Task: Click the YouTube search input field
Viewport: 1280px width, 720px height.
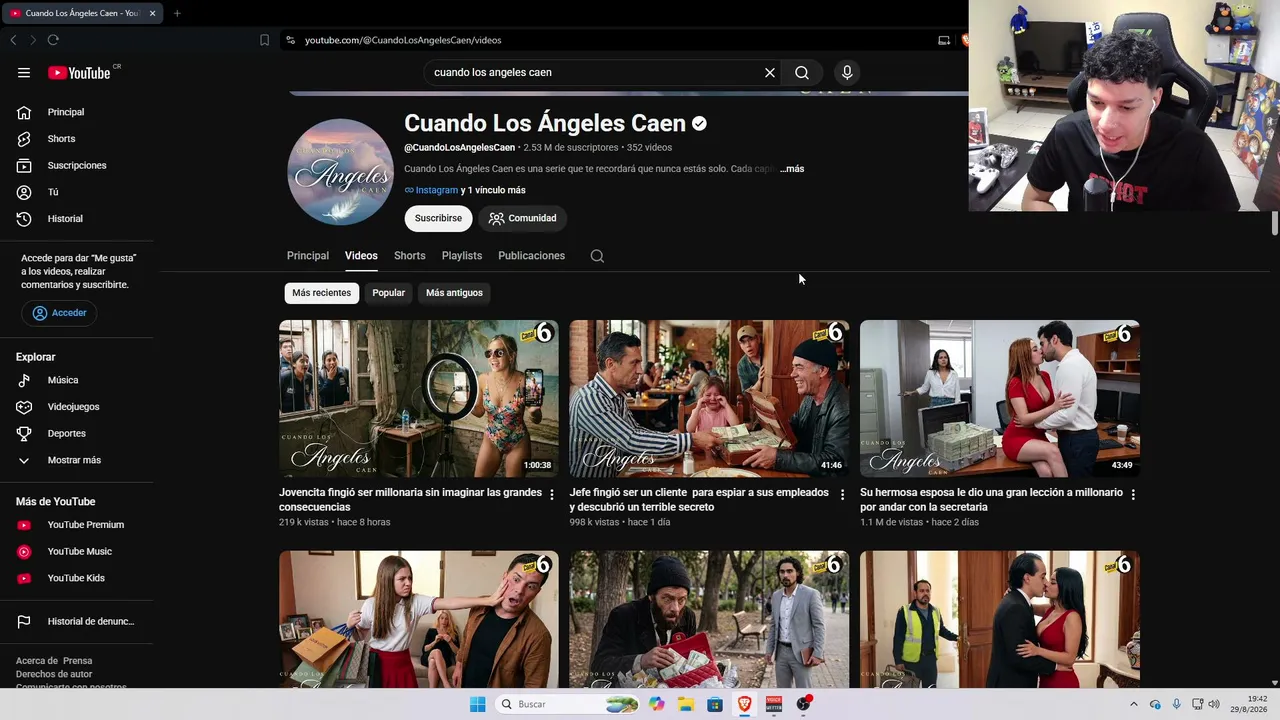Action: [595, 72]
